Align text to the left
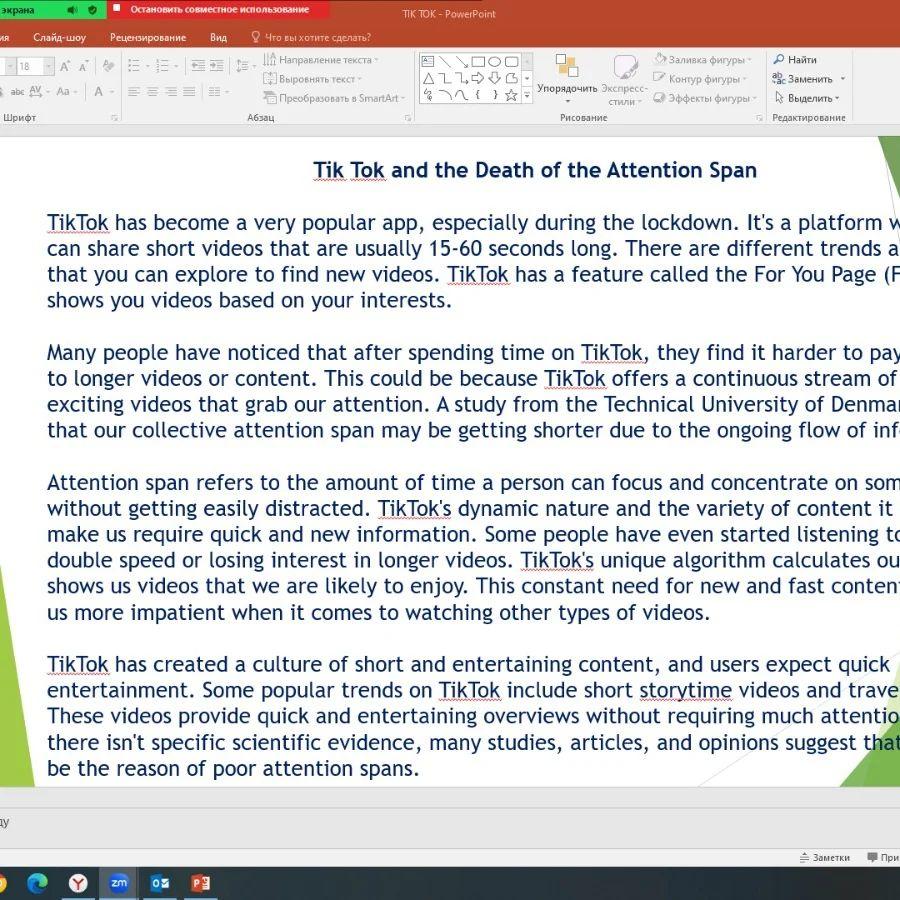The image size is (900, 900). (134, 92)
